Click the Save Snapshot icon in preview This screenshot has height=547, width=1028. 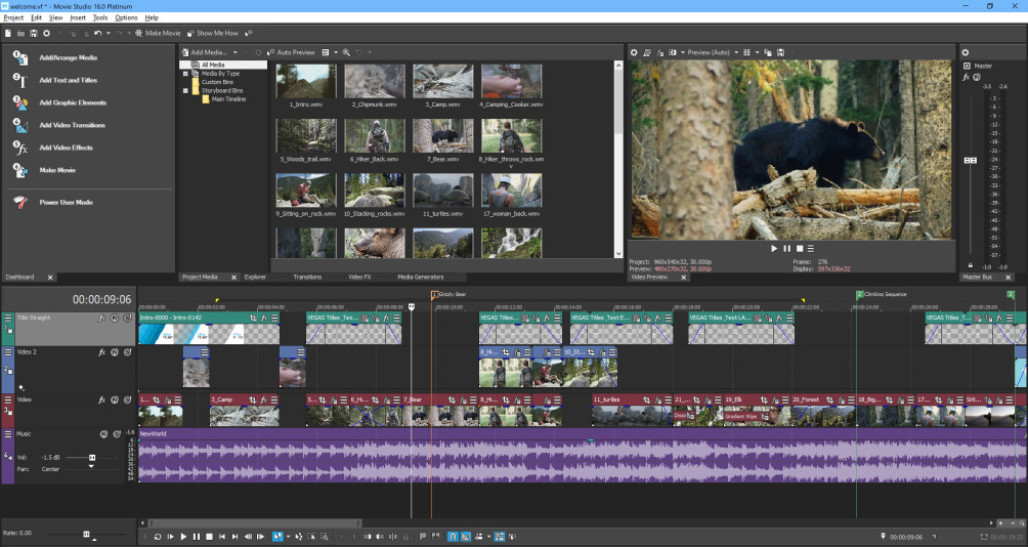click(780, 52)
